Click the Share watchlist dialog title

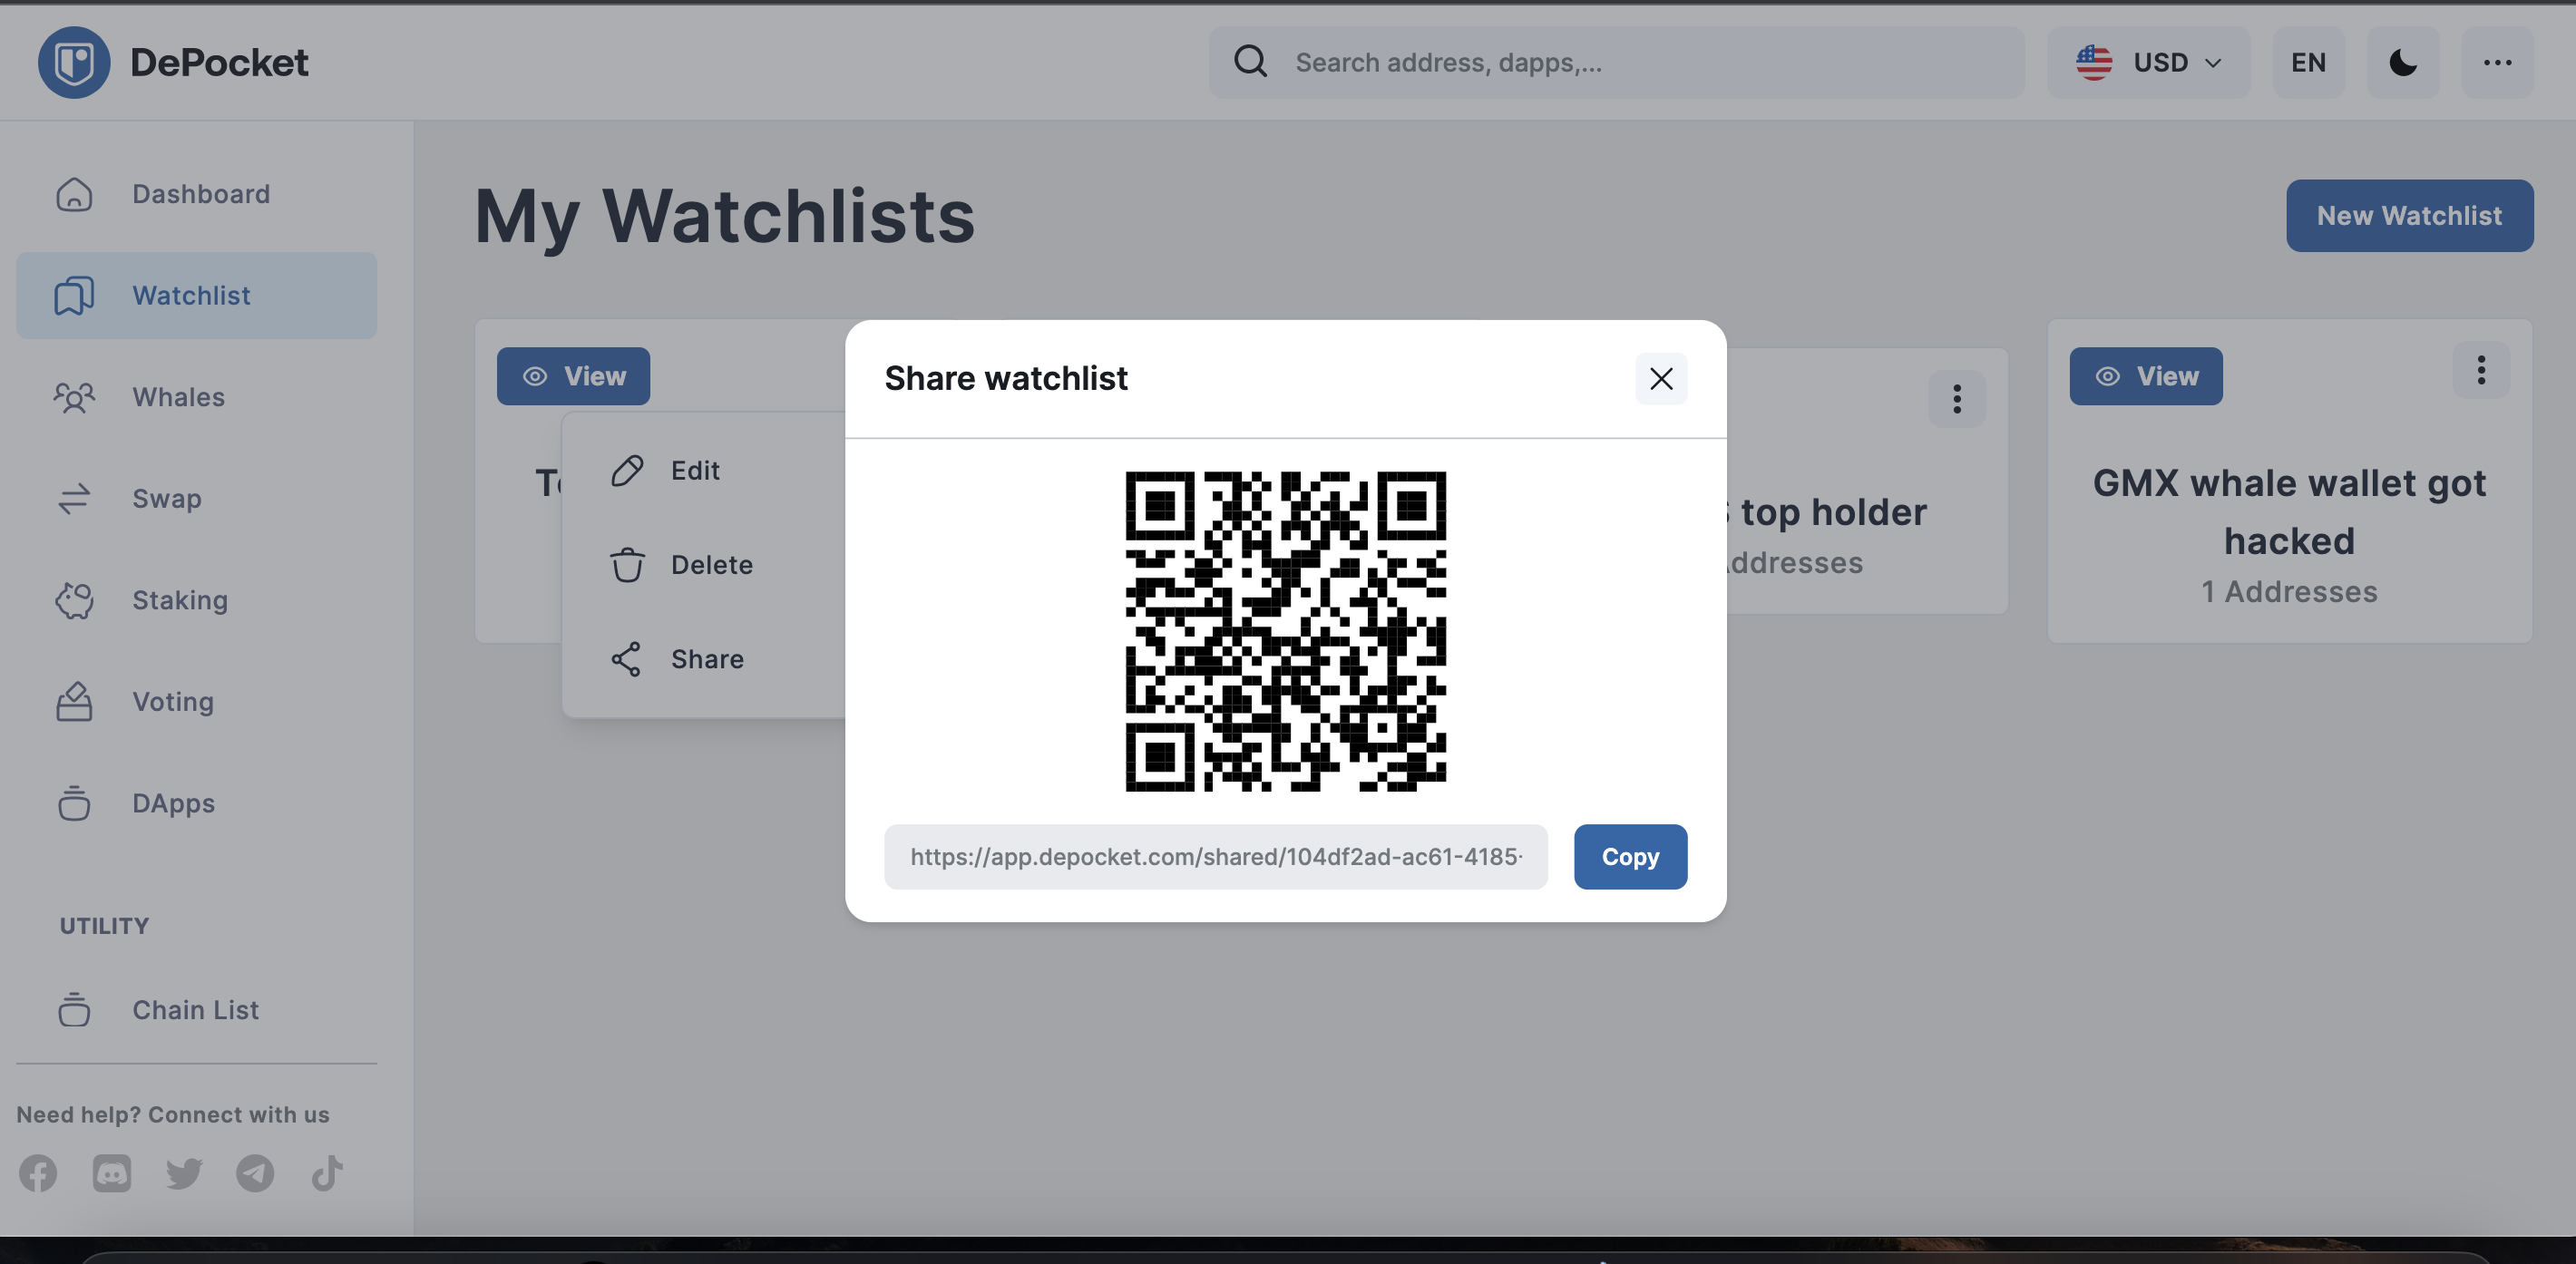tap(1005, 378)
